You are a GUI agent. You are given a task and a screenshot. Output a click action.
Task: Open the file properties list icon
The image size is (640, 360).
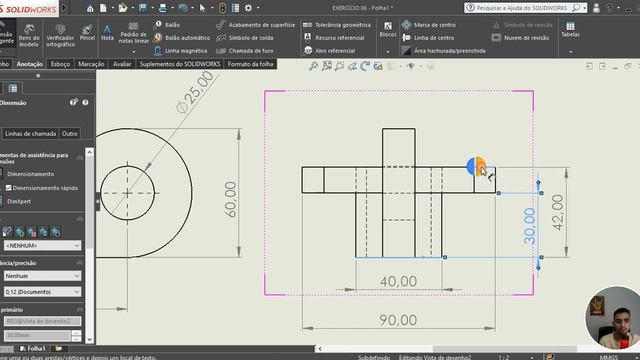(x=236, y=8)
